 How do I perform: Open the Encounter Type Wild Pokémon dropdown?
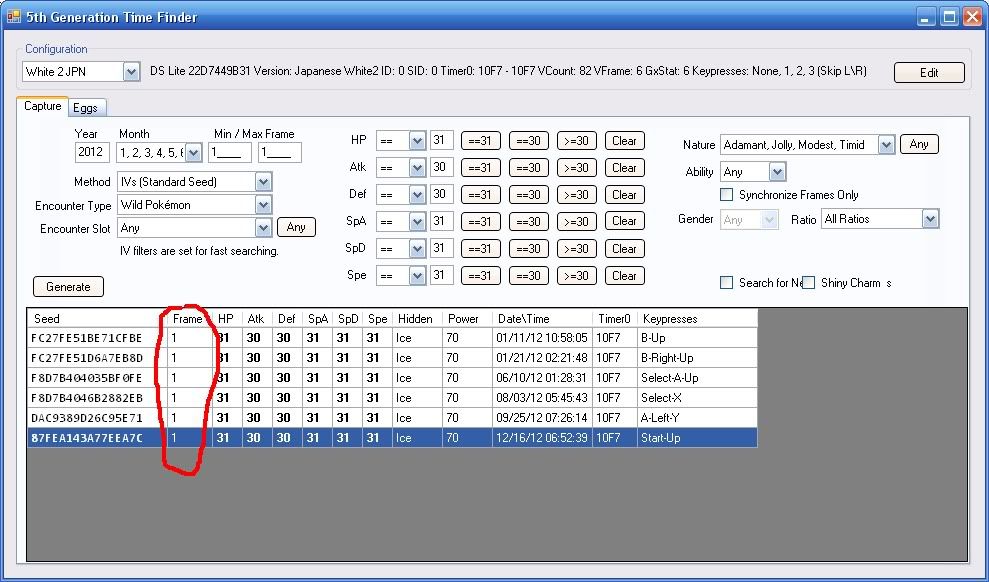pyautogui.click(x=263, y=205)
